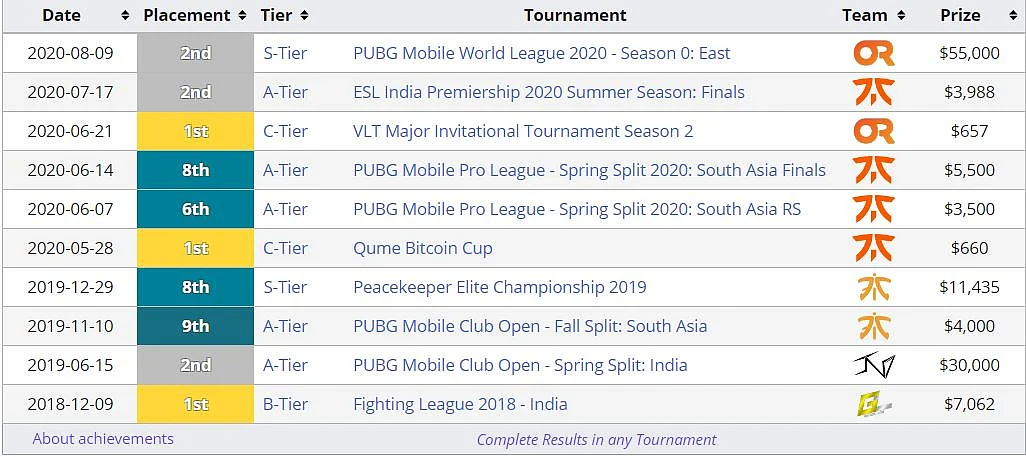1026x457 pixels.
Task: Click OR team logo in VLT Major Invitational row
Action: pos(874,131)
